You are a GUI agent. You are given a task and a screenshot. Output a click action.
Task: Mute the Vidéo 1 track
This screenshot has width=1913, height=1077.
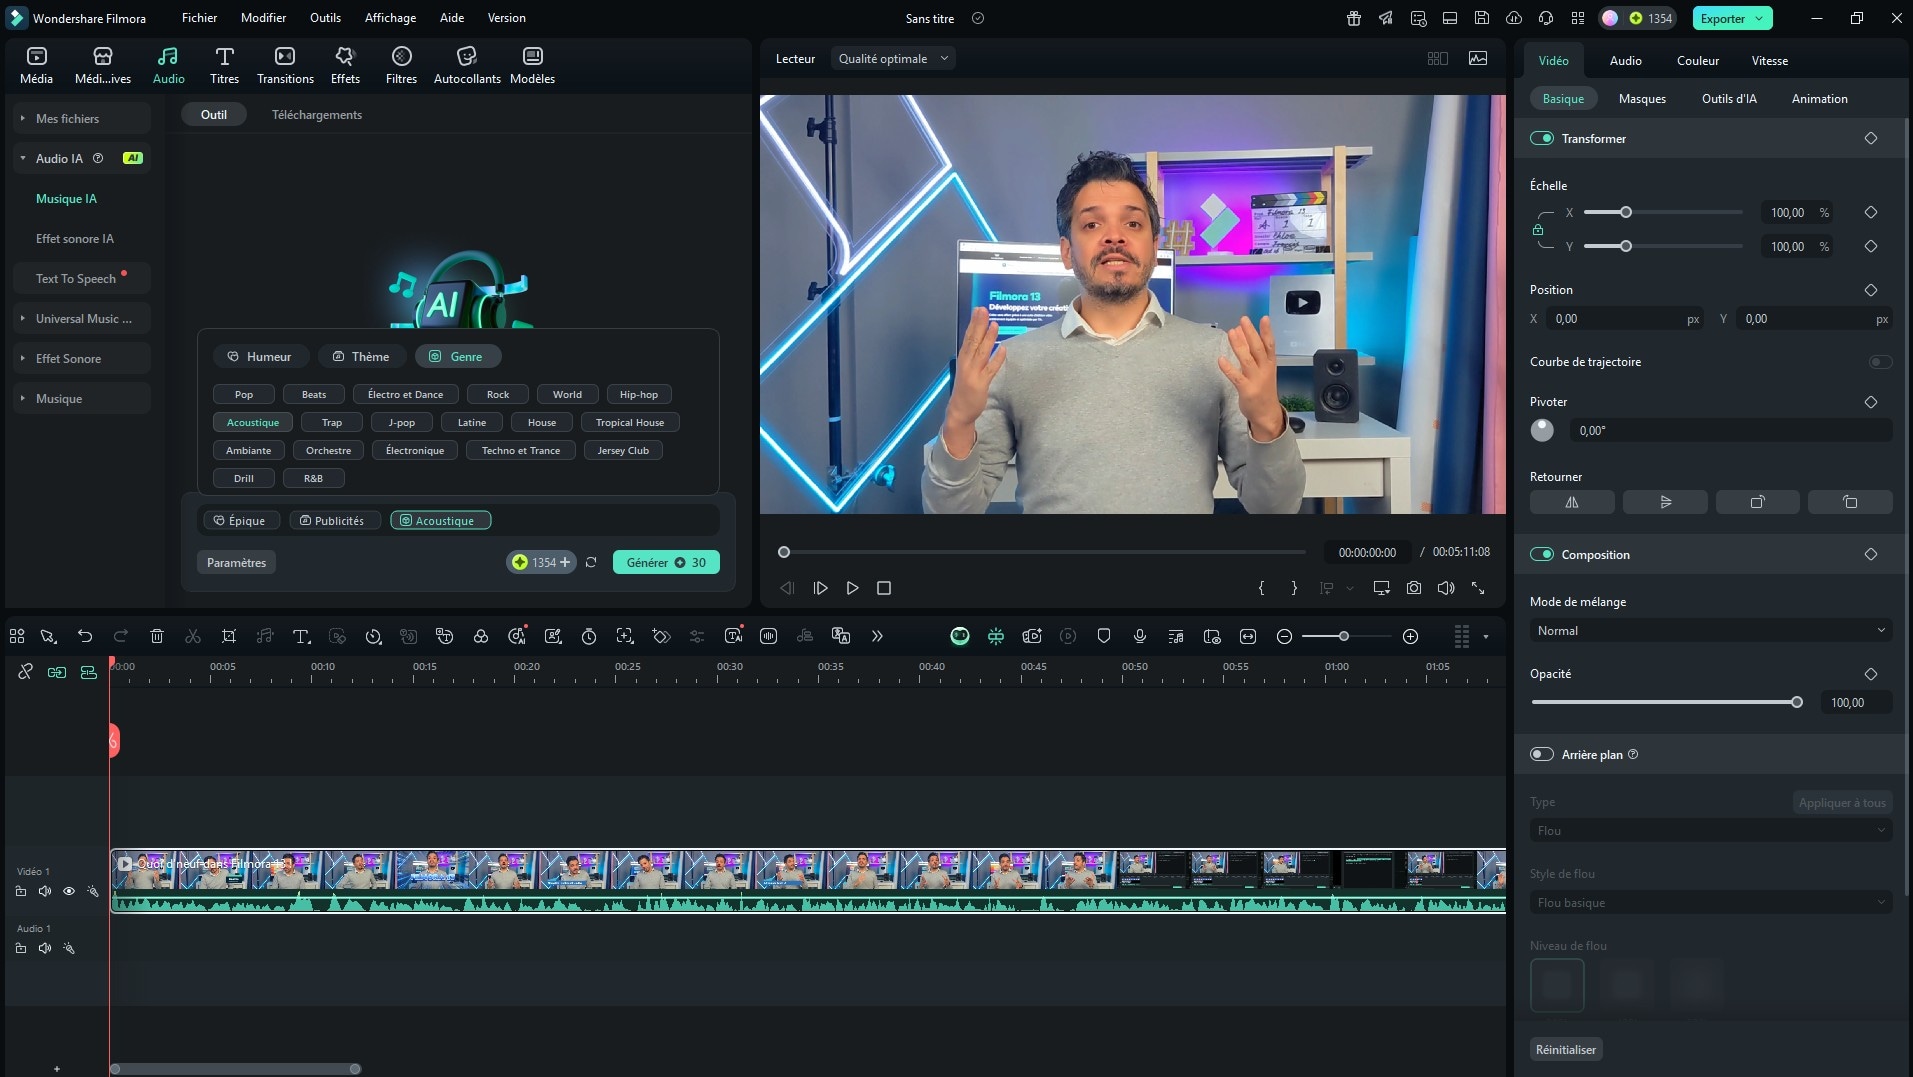click(45, 891)
